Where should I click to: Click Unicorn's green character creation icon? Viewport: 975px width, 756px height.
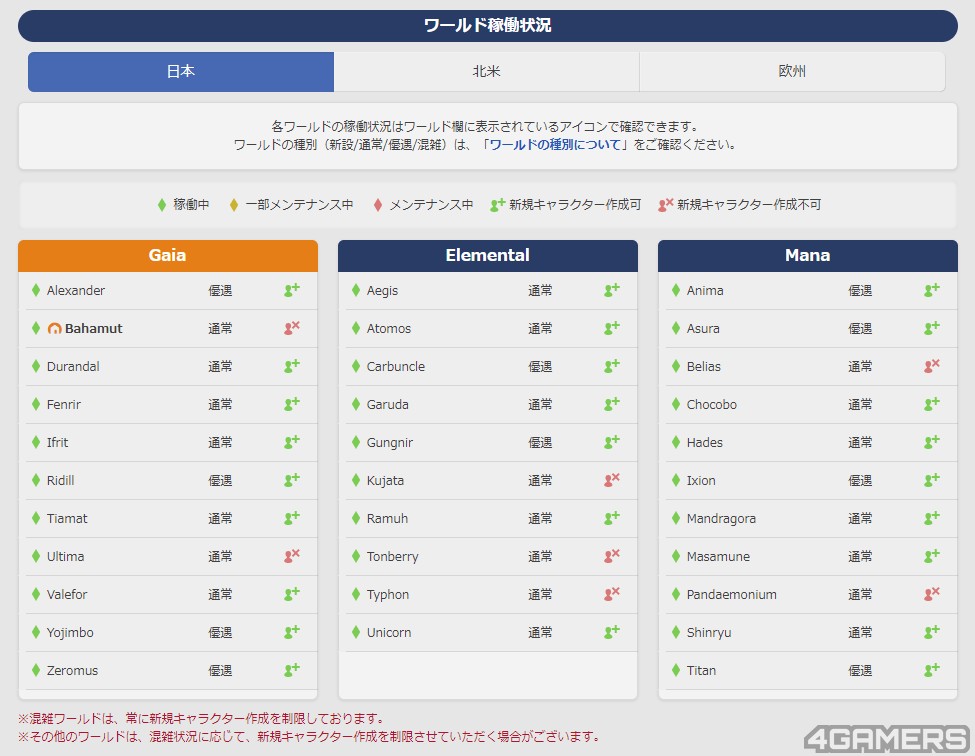pos(612,632)
